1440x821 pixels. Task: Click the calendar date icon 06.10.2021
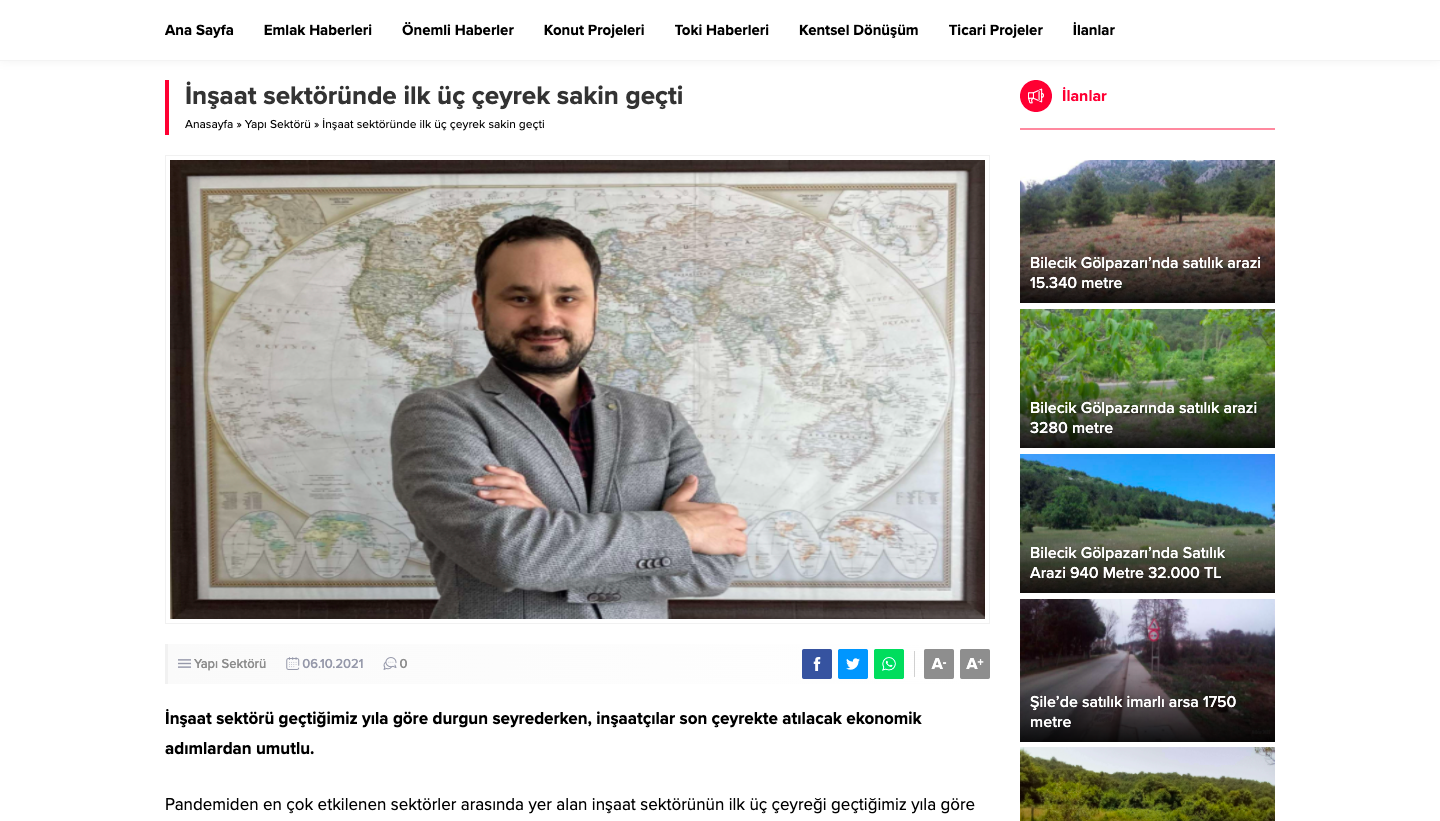coord(293,664)
